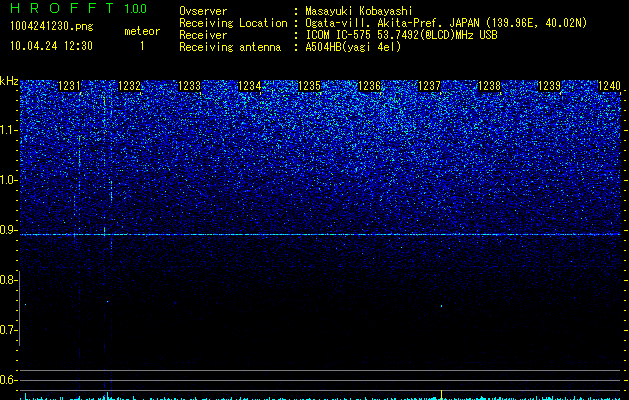
Task: Click the 1231 time marker
Action: (x=69, y=86)
